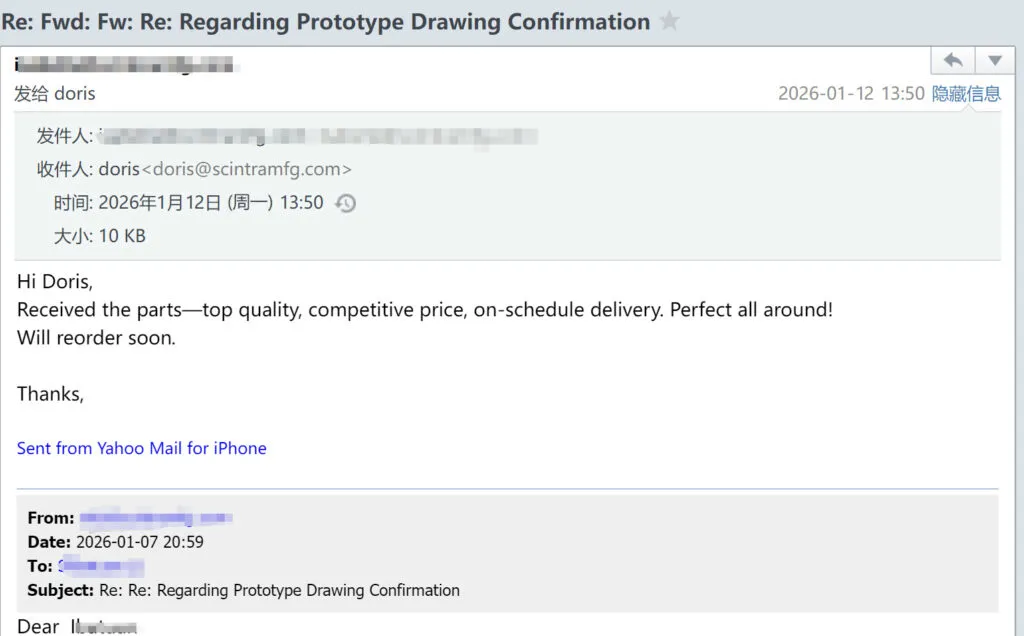Click the blurred From address in quoted header

156,518
